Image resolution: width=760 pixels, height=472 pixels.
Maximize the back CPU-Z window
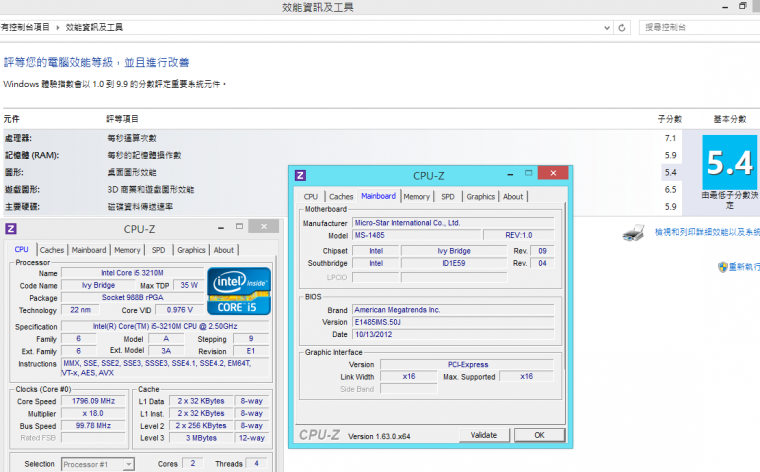click(239, 226)
